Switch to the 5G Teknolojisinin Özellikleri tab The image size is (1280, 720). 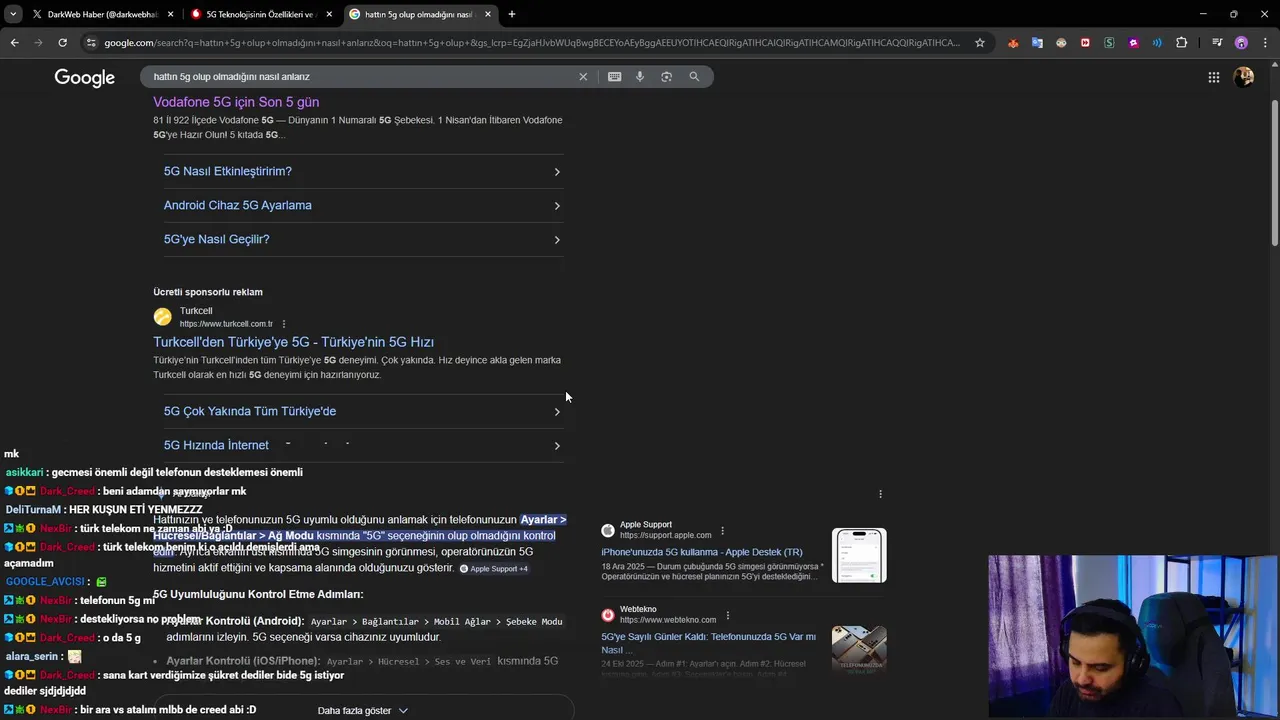[261, 14]
